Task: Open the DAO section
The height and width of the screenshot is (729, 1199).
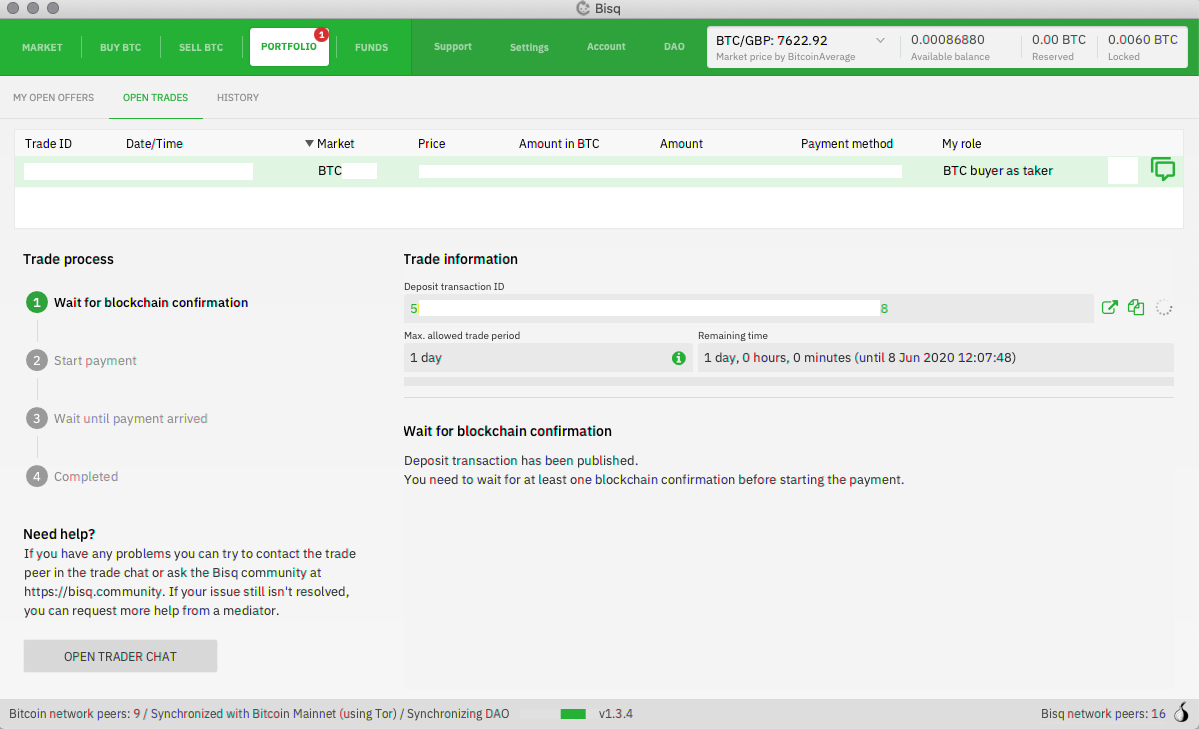Action: [674, 47]
